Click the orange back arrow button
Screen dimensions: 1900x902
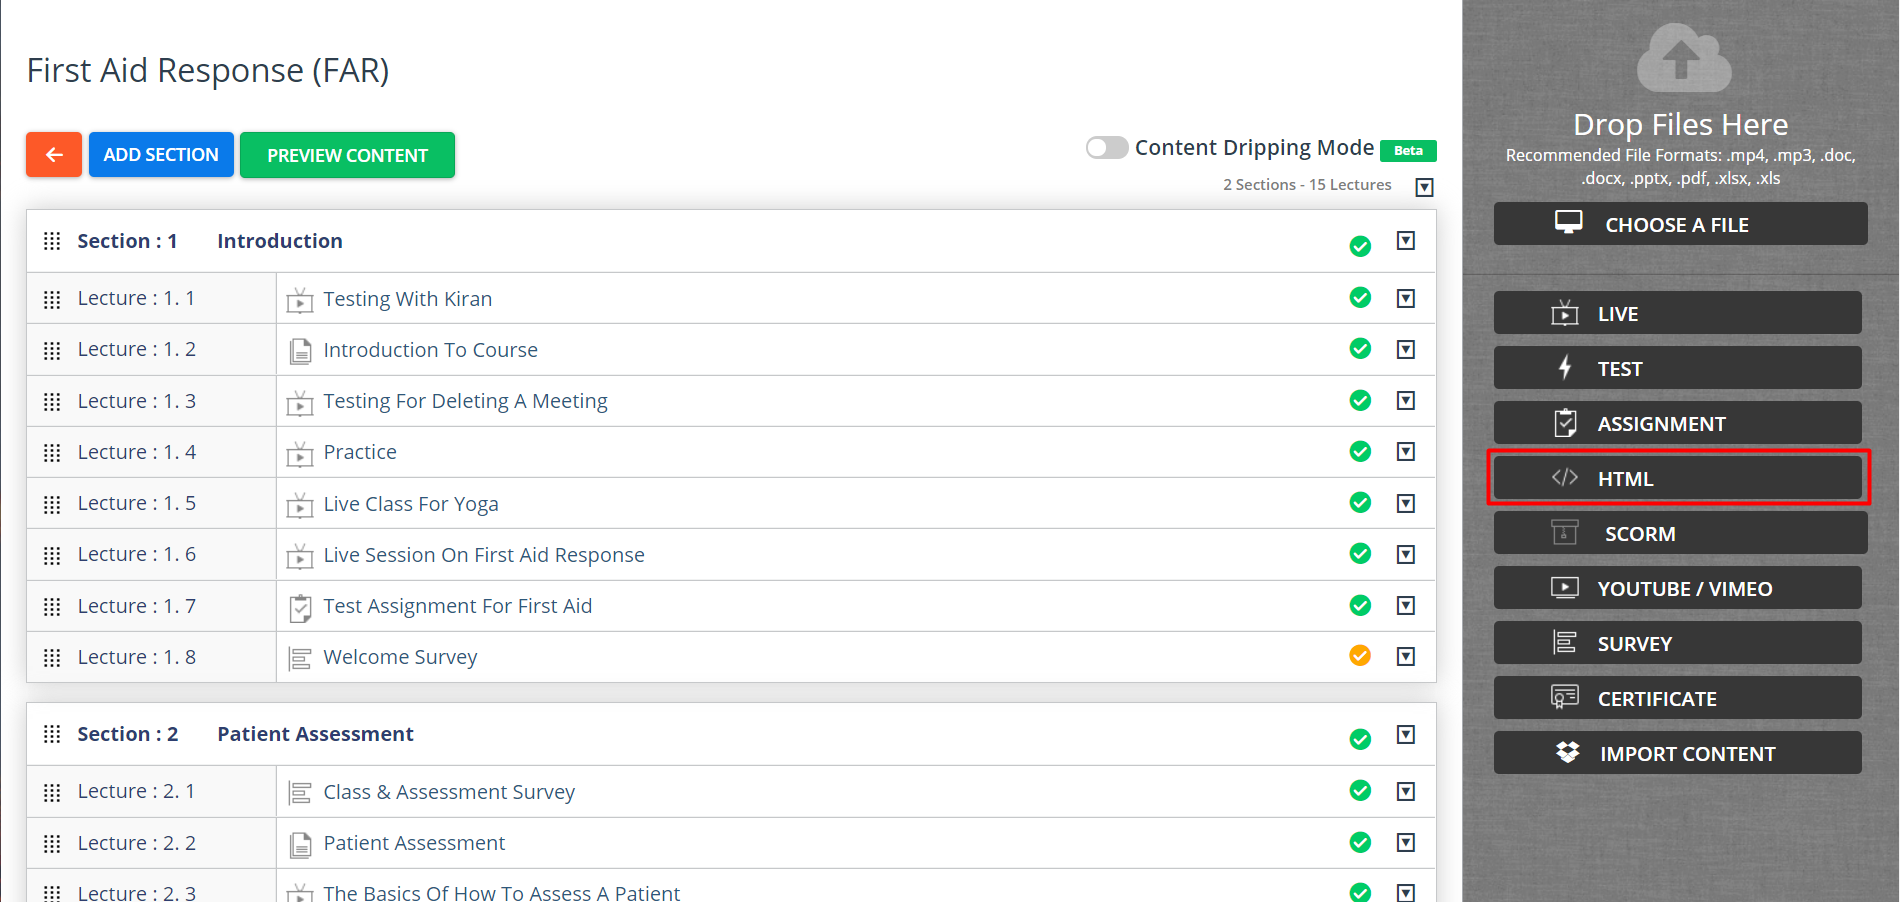[54, 155]
